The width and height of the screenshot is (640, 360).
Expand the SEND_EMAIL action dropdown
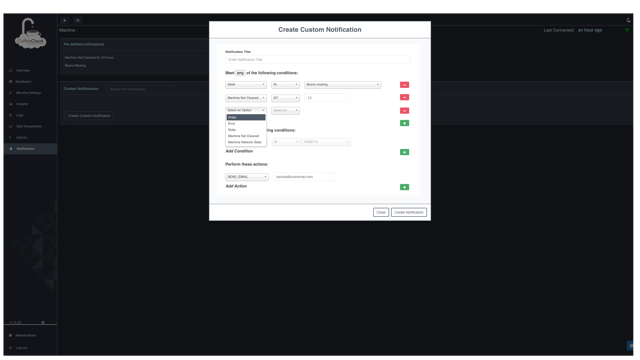pos(247,177)
